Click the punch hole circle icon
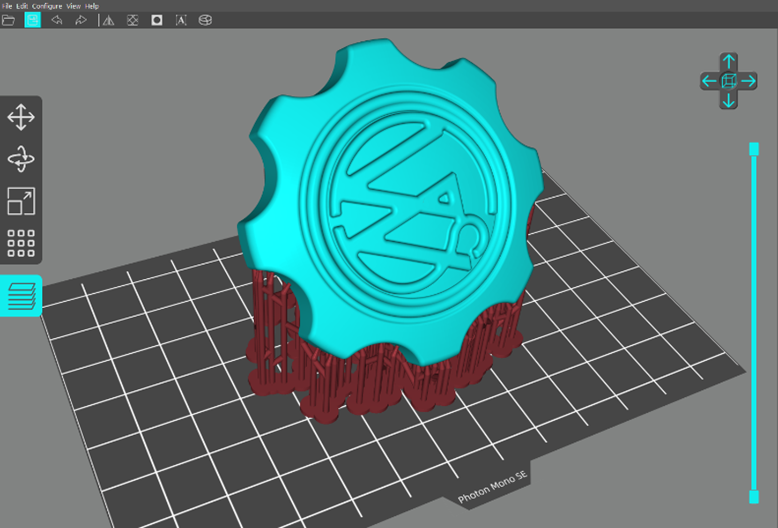 157,20
